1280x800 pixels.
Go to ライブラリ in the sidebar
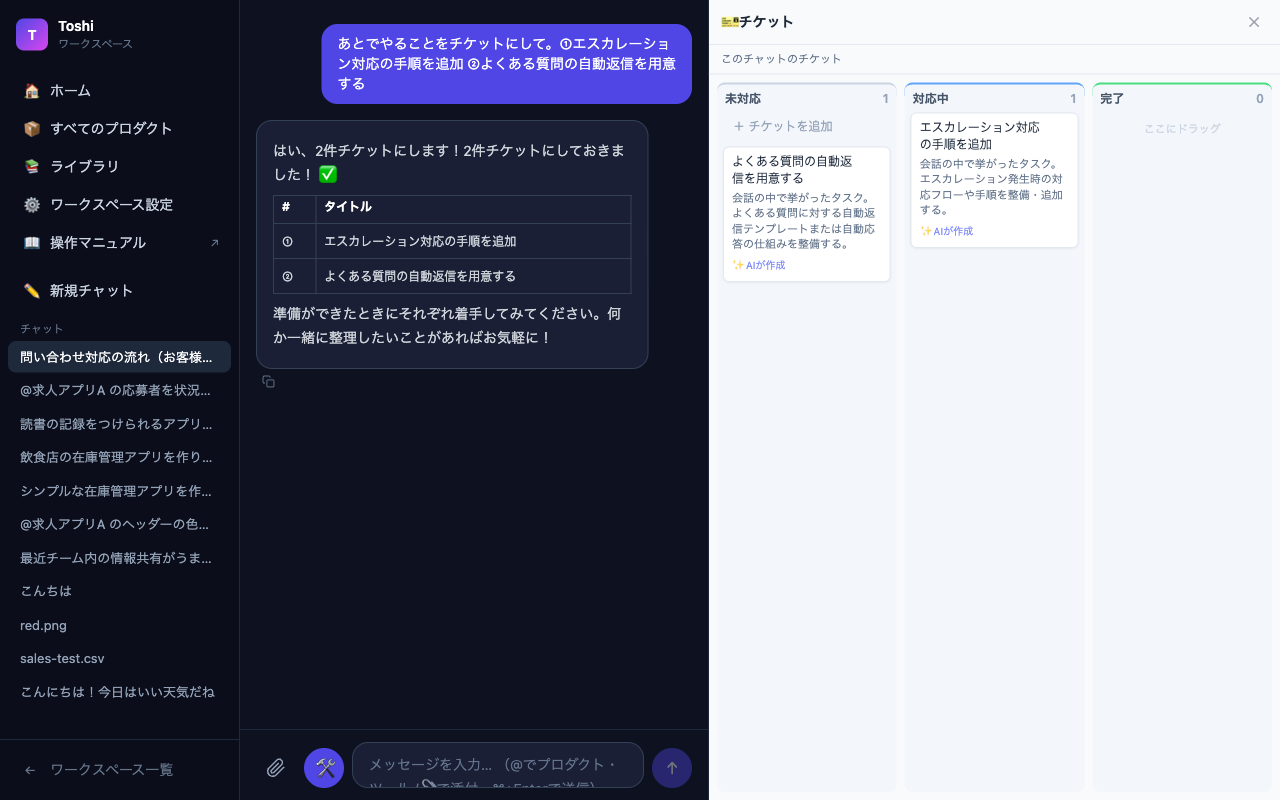click(120, 166)
